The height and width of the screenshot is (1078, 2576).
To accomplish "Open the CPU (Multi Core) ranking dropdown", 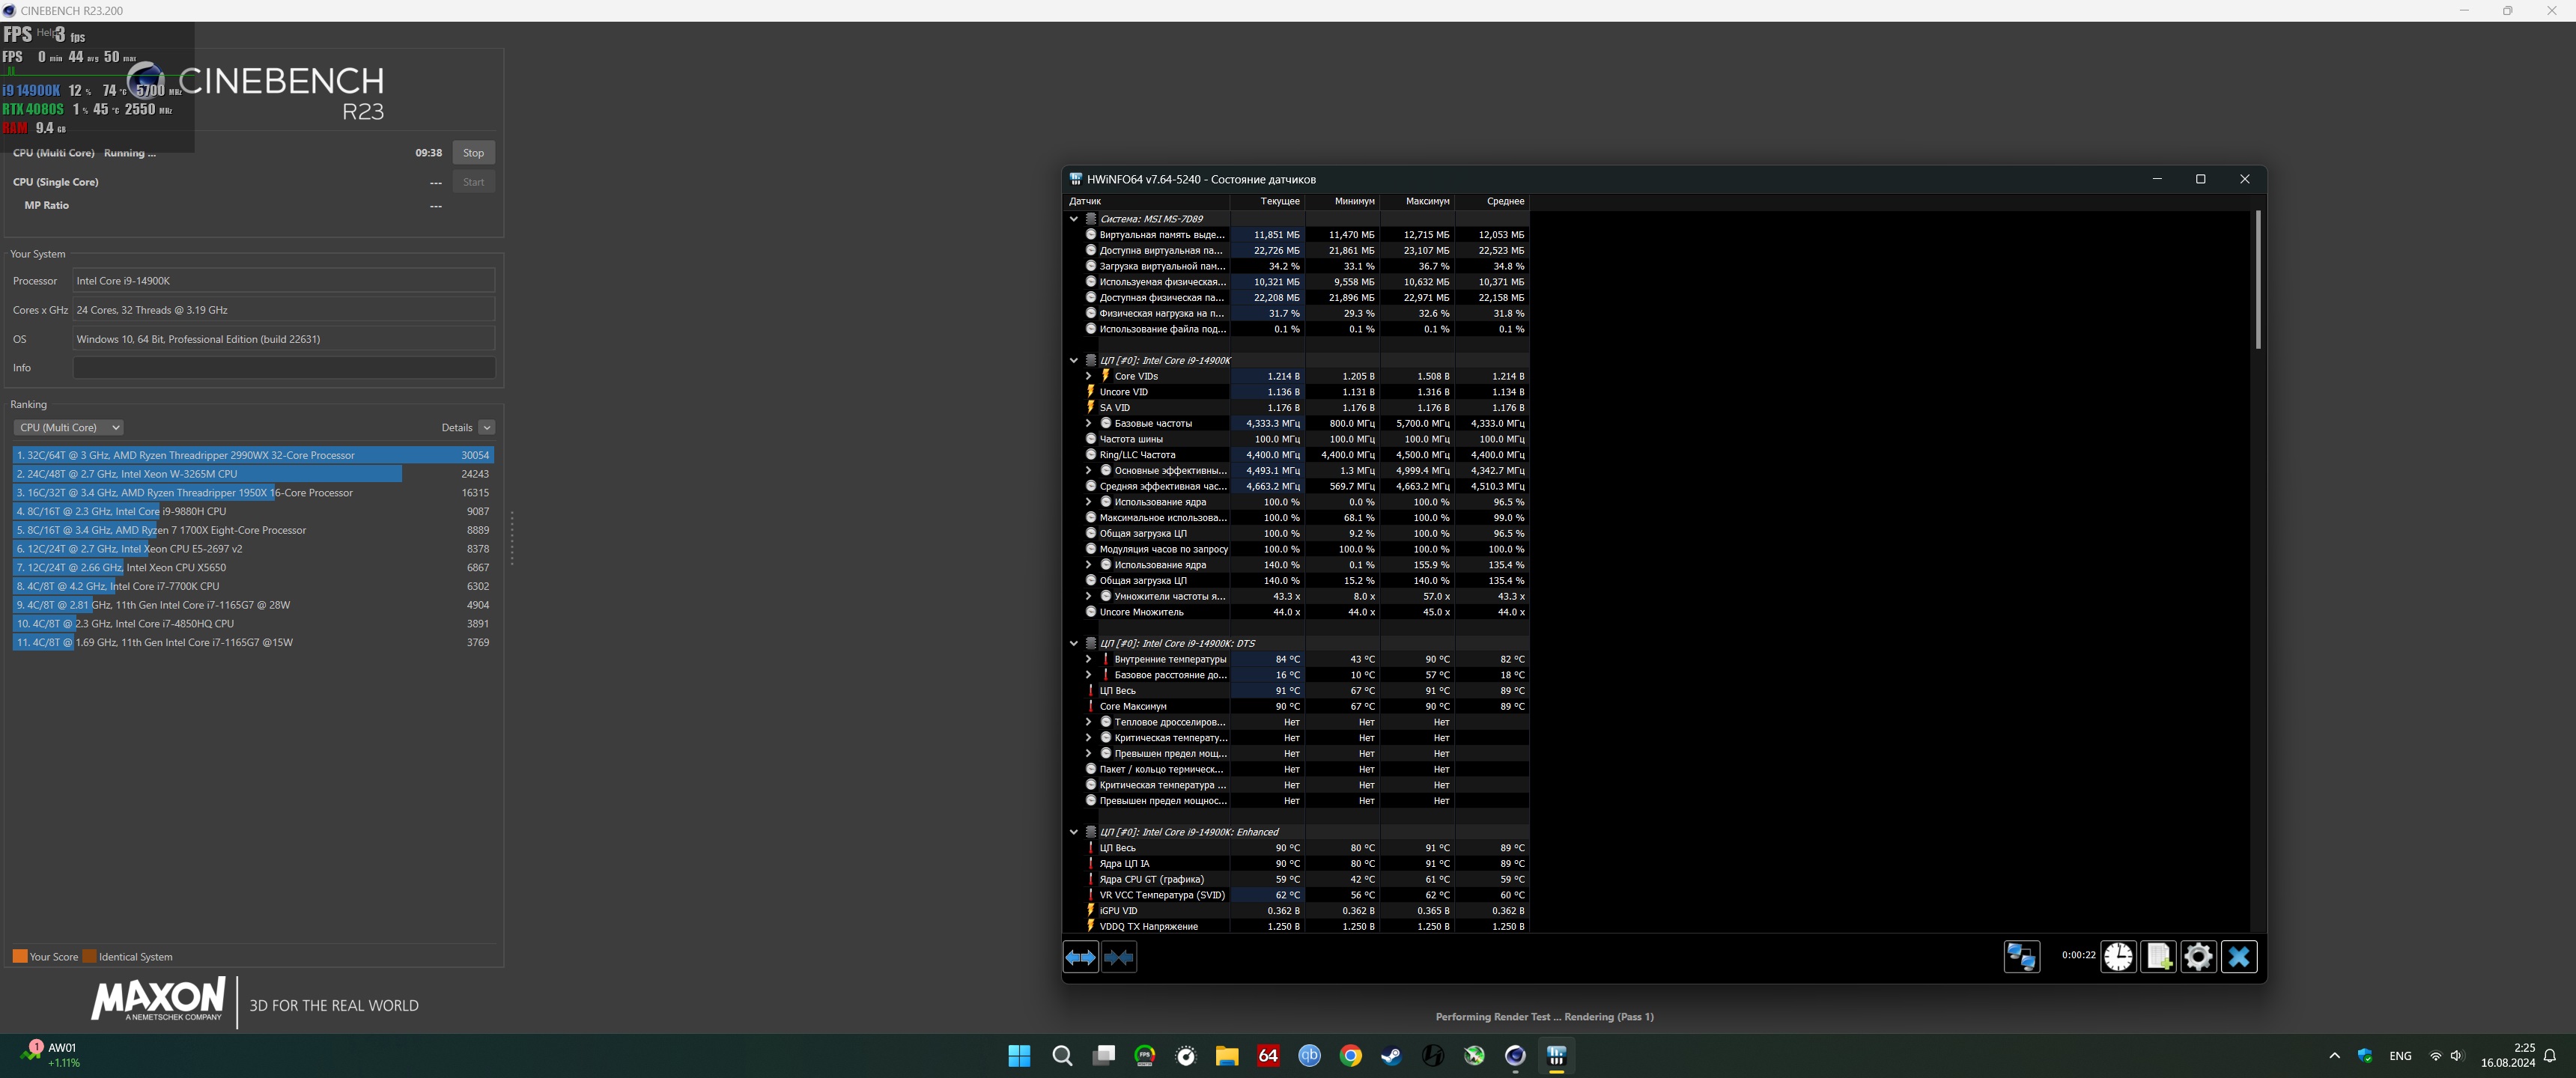I will pyautogui.click(x=68, y=427).
